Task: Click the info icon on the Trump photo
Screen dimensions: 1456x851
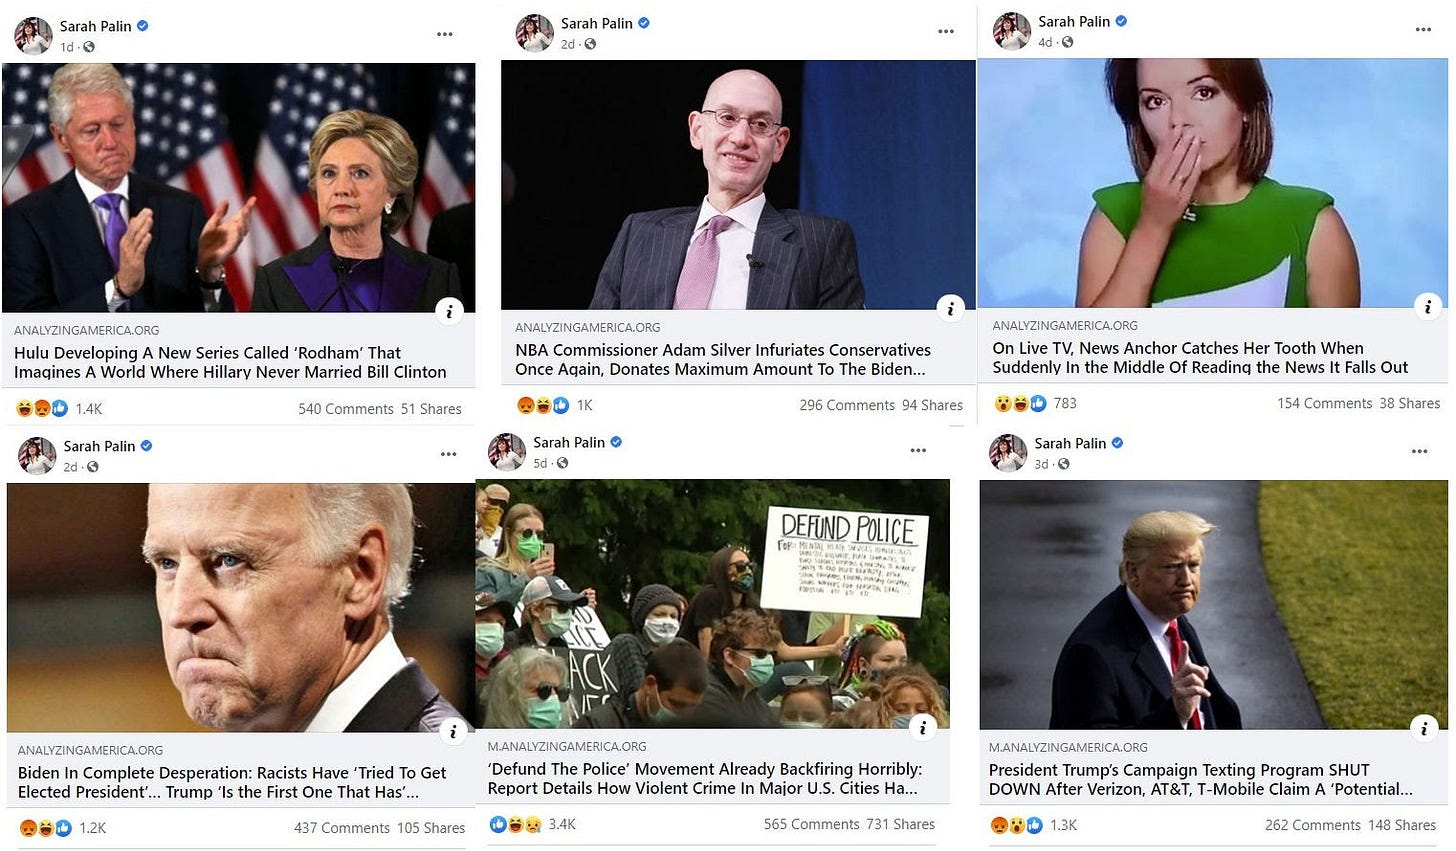Action: click(x=1424, y=729)
